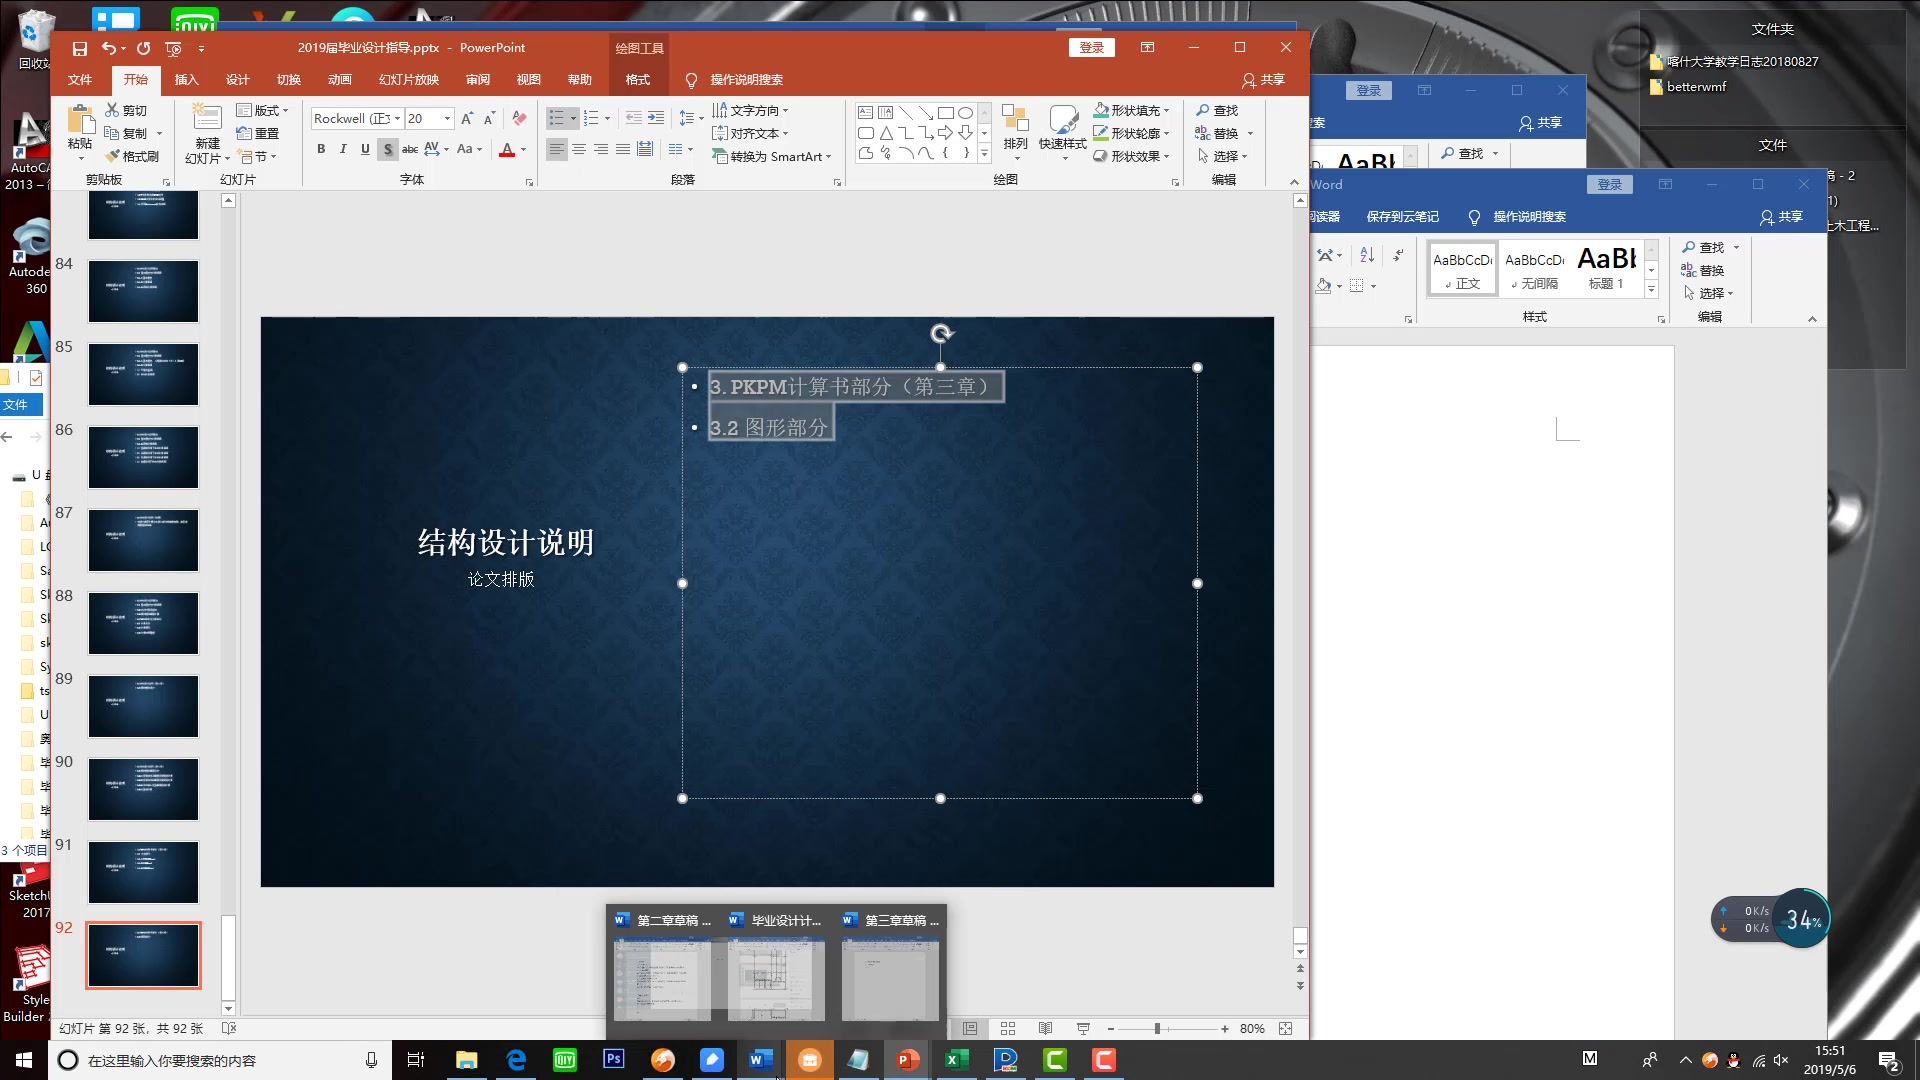Switch to the Insert ribbon tab
The width and height of the screenshot is (1920, 1080).
pos(186,79)
